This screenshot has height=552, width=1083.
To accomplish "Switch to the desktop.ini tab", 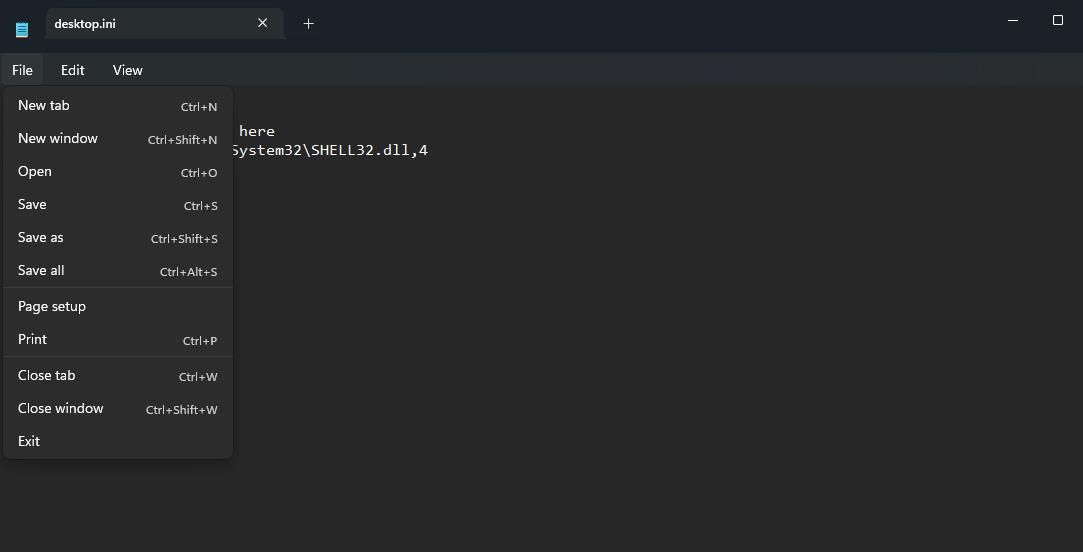I will pyautogui.click(x=140, y=23).
